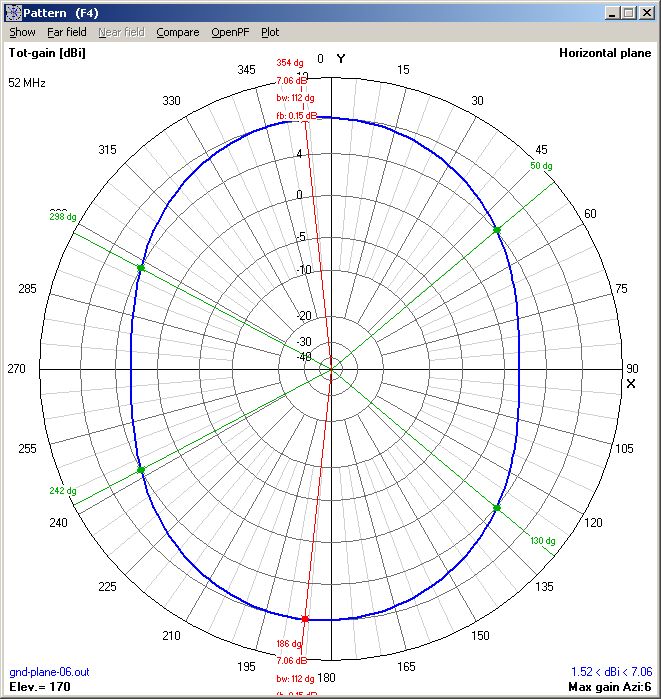661x699 pixels.
Task: Click the Max gain Azi:6 readout
Action: click(x=609, y=686)
